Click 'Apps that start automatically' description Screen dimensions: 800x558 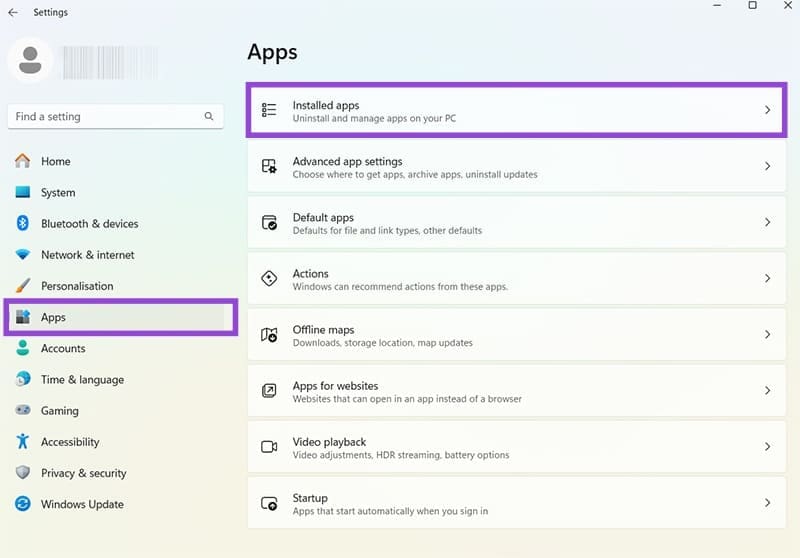[390, 511]
